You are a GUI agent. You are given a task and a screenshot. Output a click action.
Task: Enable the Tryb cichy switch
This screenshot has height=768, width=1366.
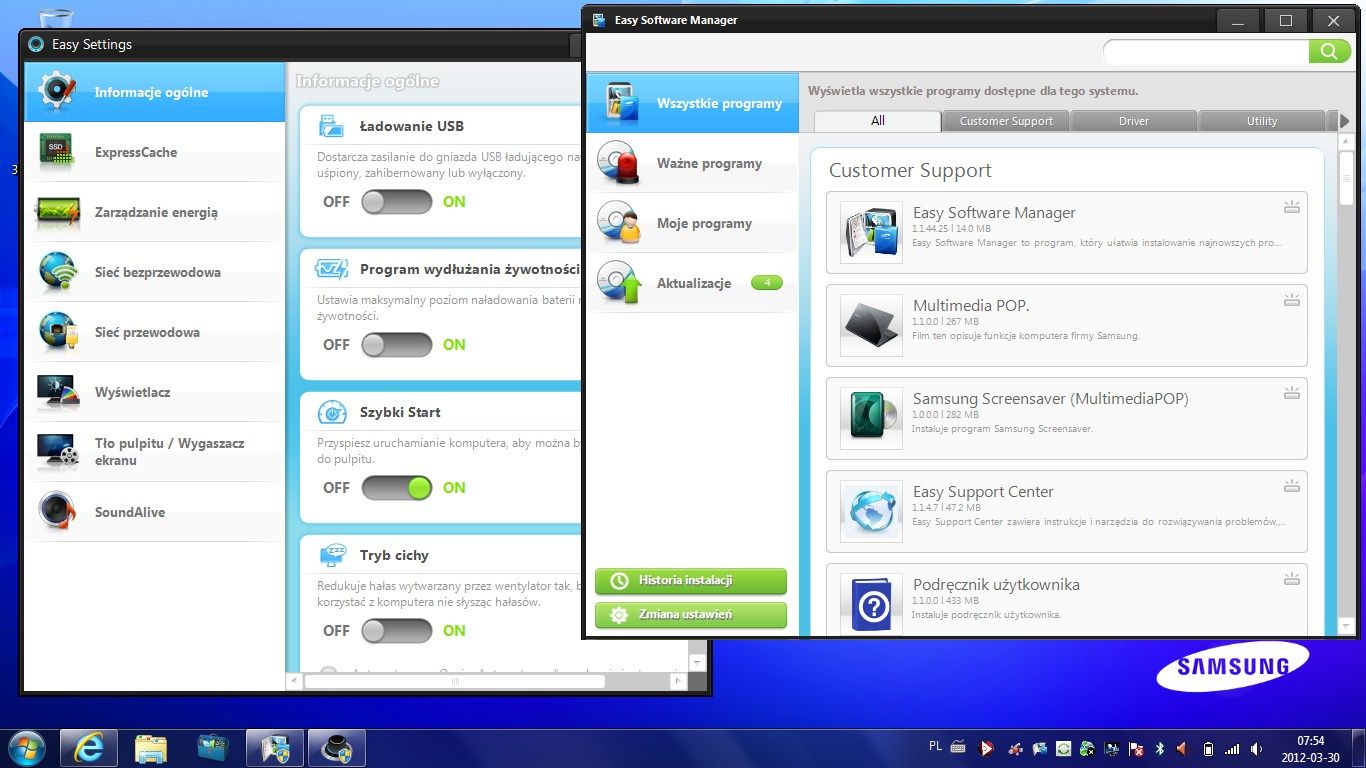397,631
